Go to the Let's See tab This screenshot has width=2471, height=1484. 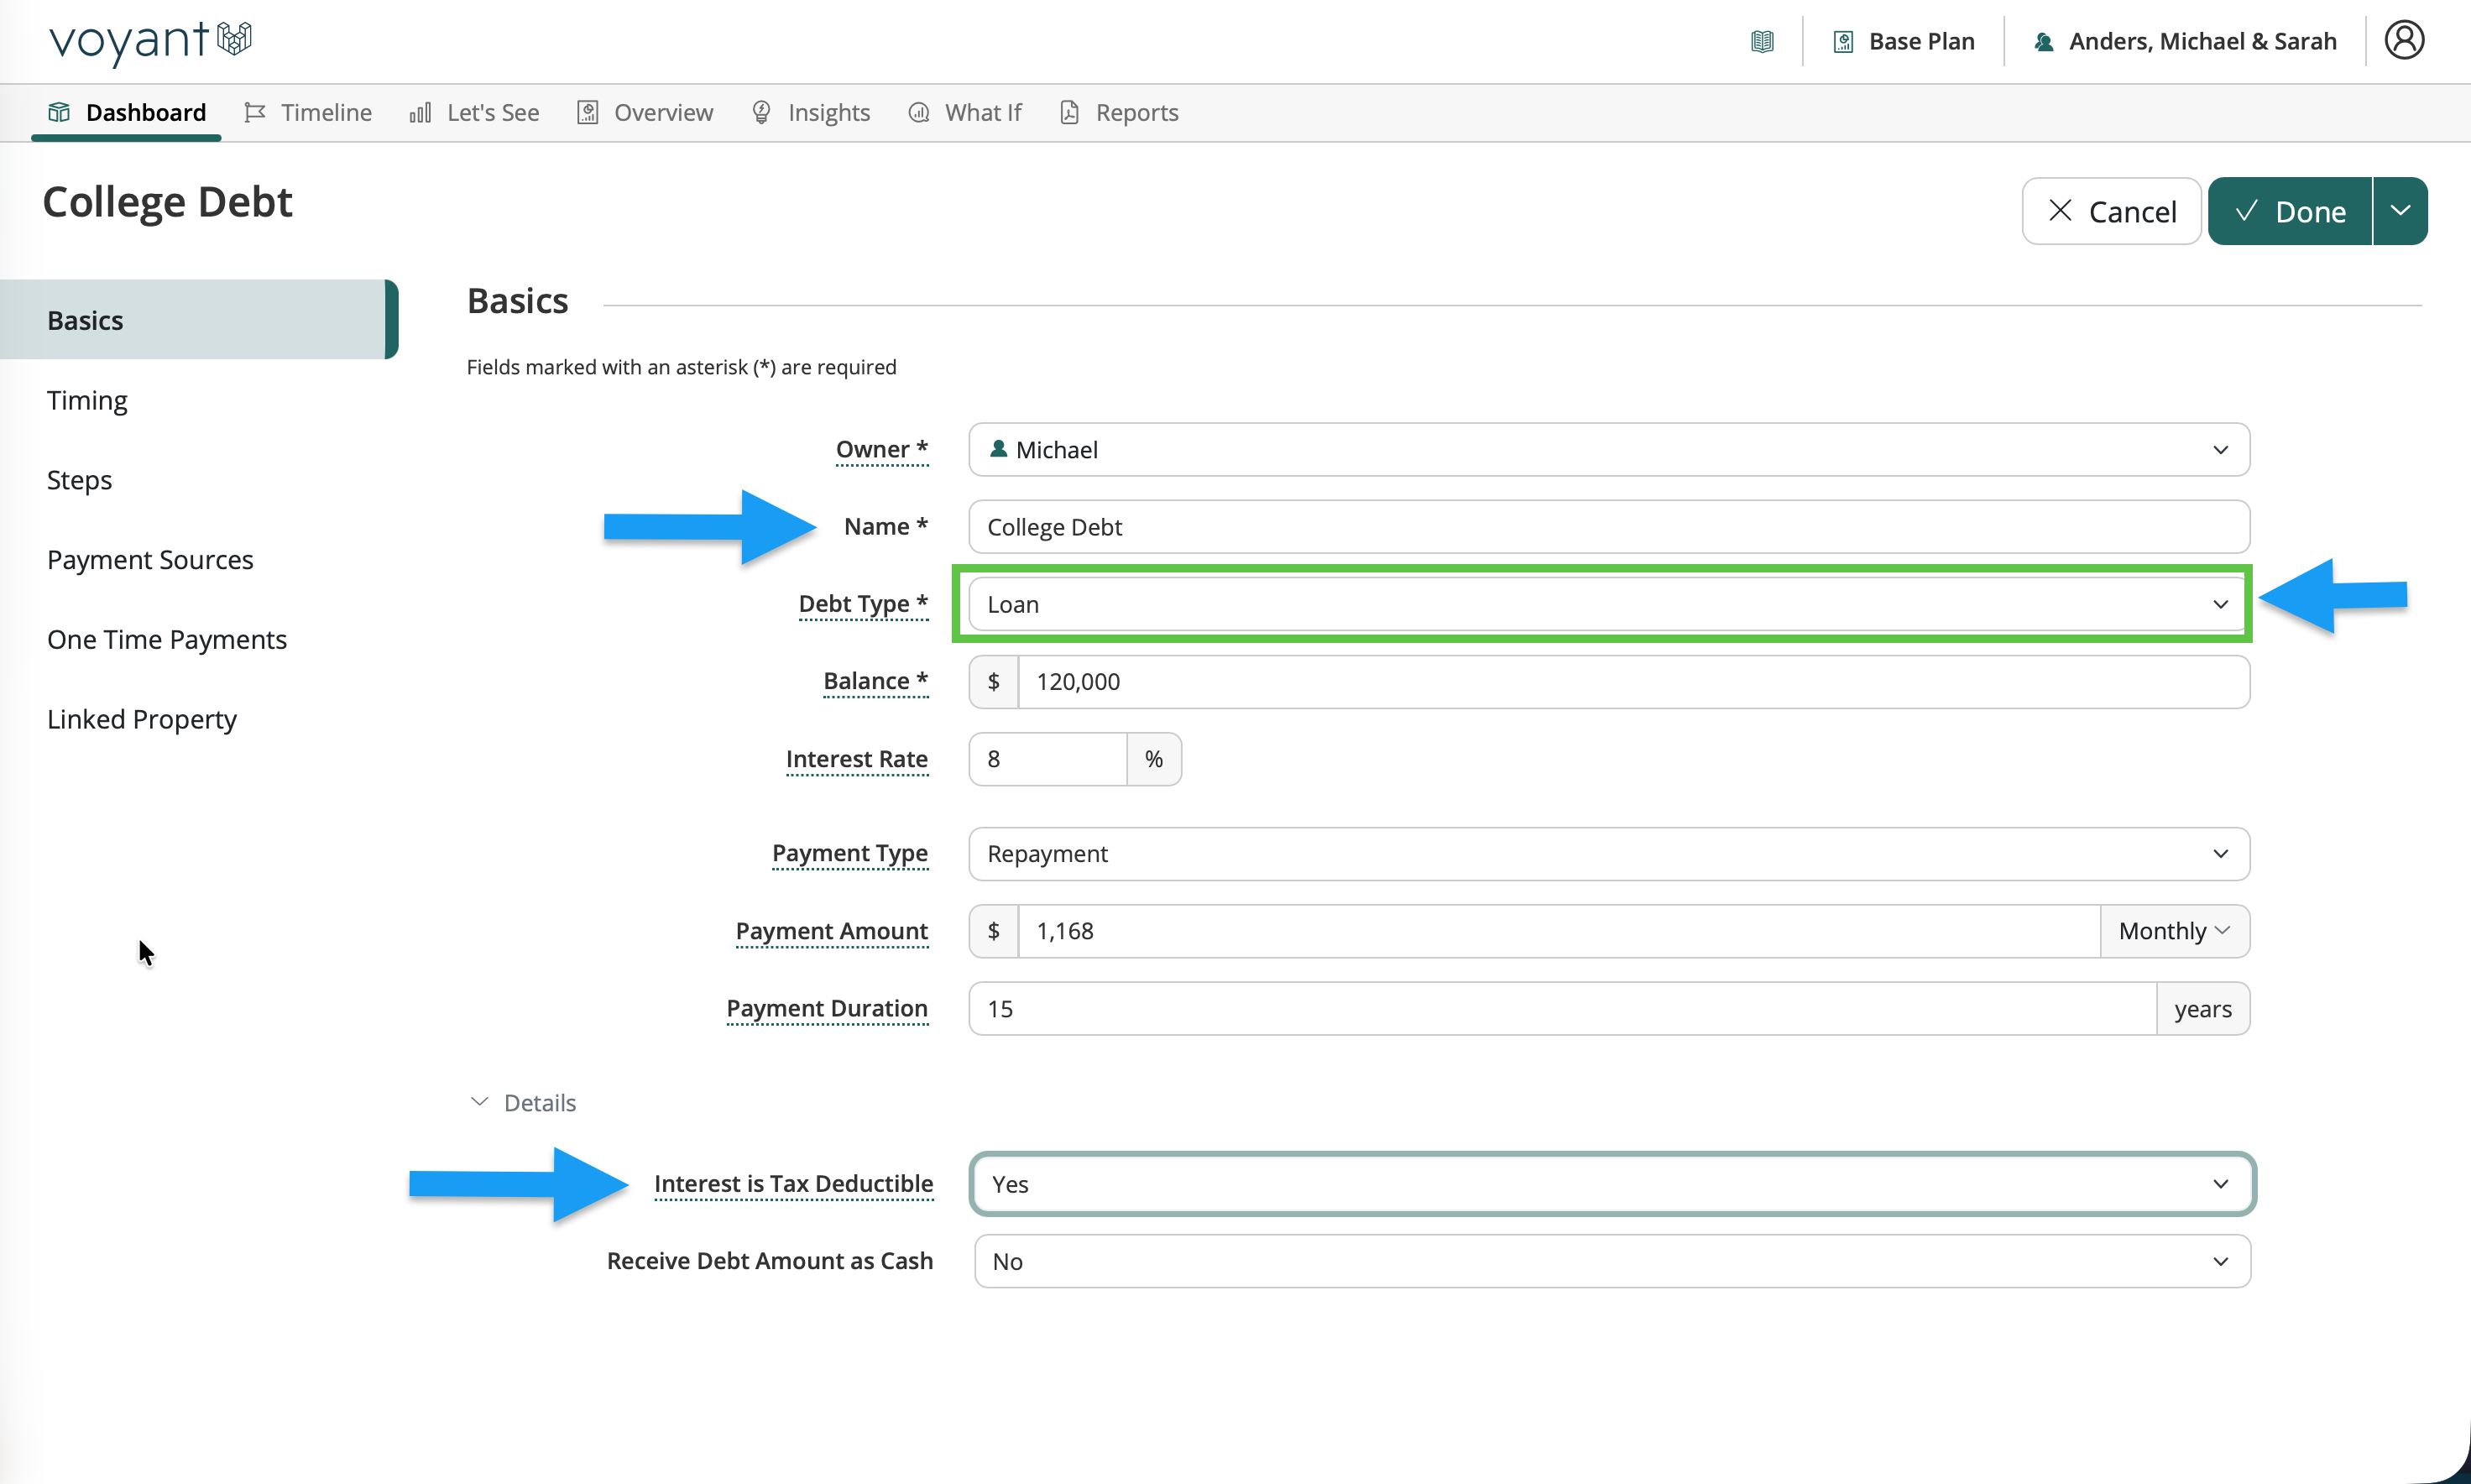(x=474, y=112)
